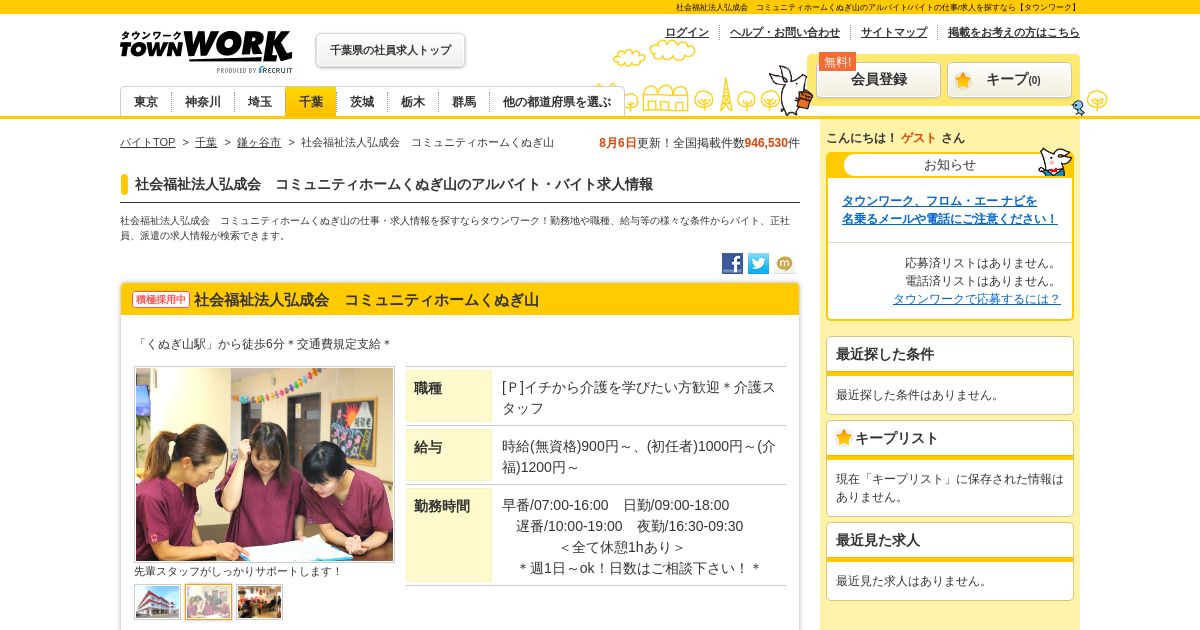Click the main staff photo
This screenshot has height=630, width=1200.
click(264, 464)
